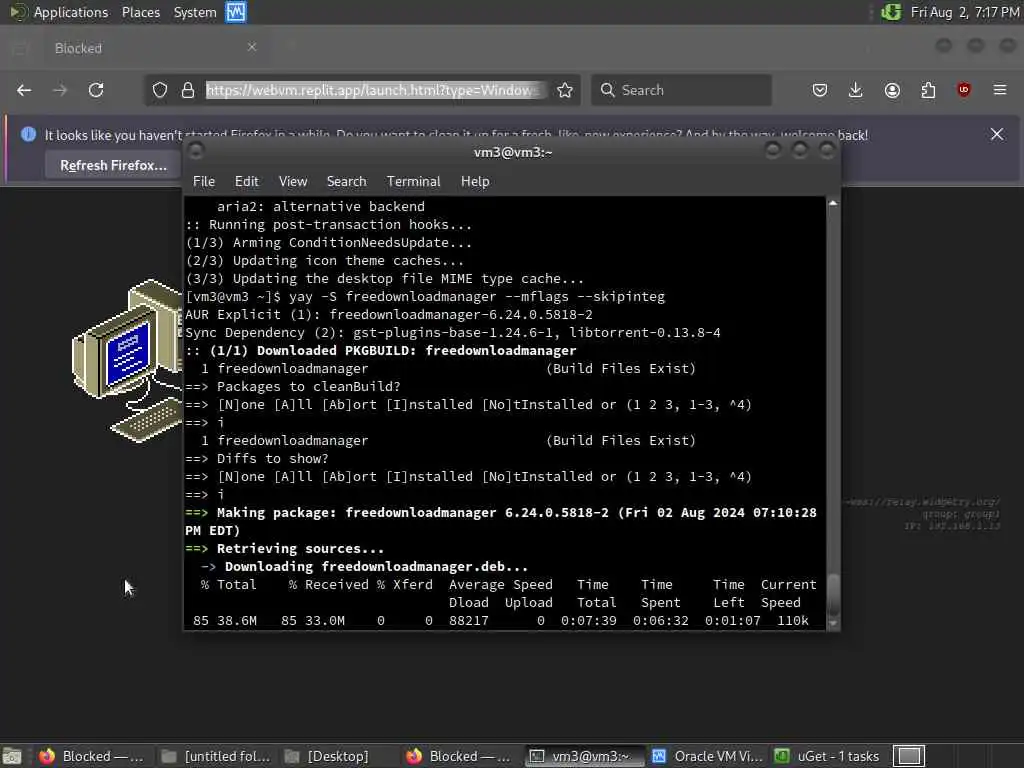The height and width of the screenshot is (768, 1024).
Task: Launch VirtualBox icon in top panel
Action: click(x=236, y=12)
